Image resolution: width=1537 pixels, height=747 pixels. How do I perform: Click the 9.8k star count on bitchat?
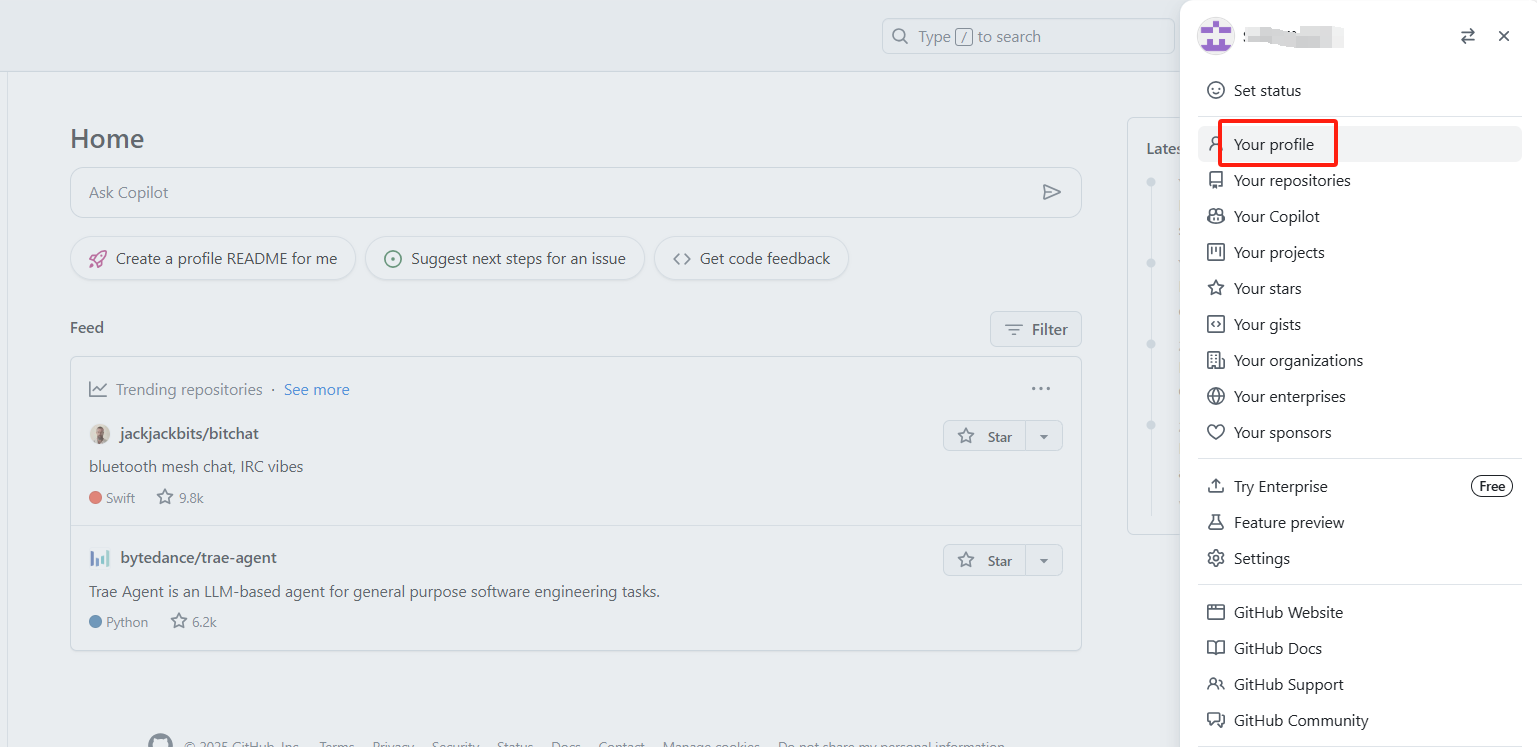[180, 497]
